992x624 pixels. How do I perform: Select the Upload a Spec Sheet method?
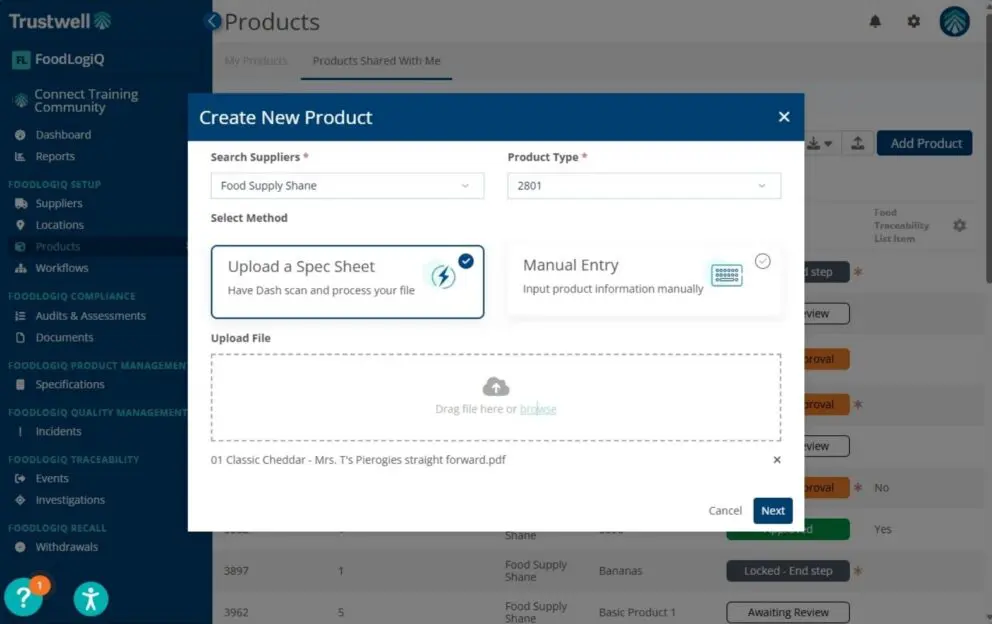click(x=347, y=282)
